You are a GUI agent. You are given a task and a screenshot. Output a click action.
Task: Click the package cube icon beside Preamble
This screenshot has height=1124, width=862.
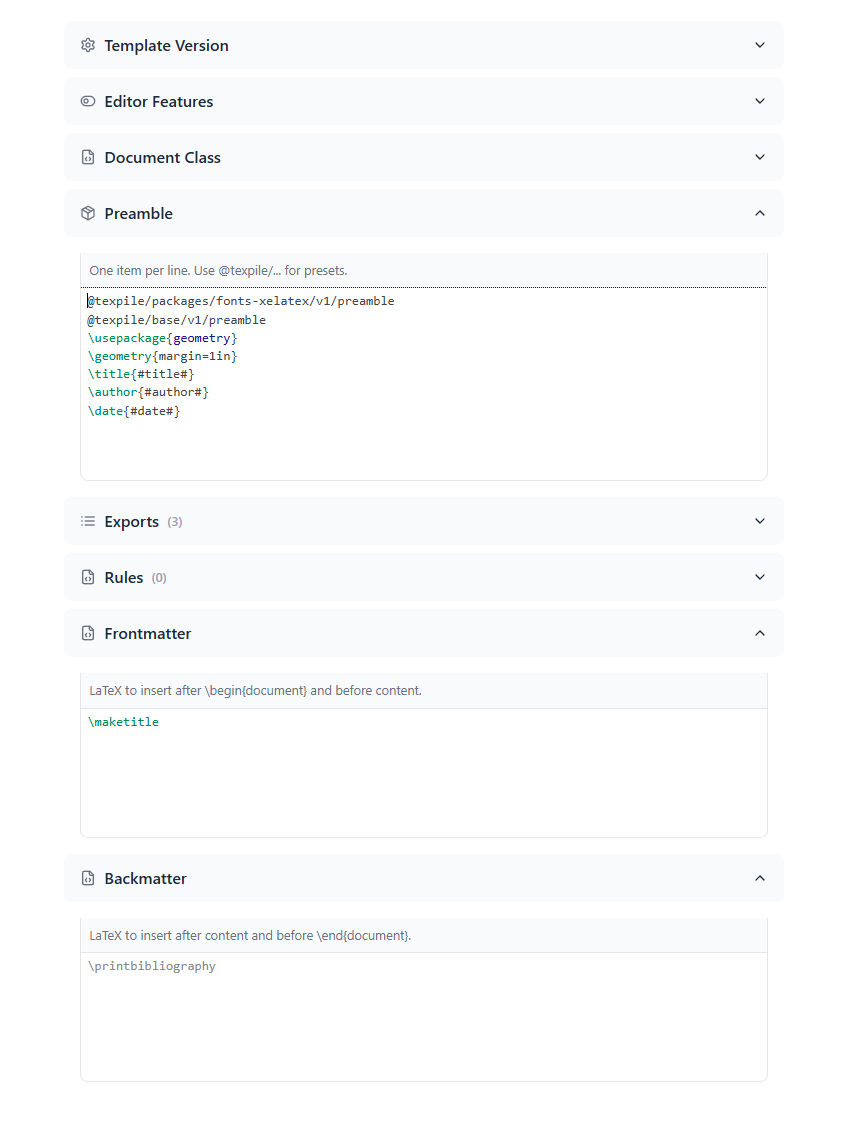[88, 213]
